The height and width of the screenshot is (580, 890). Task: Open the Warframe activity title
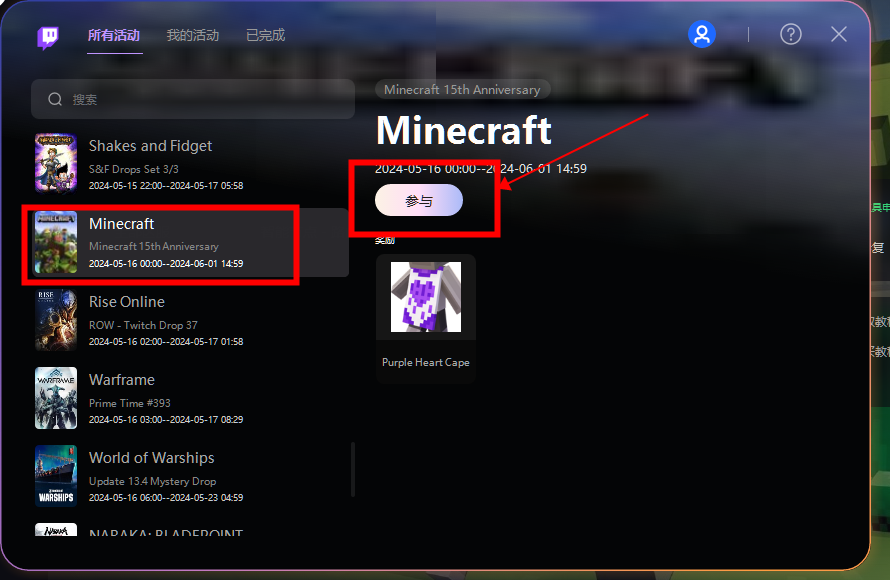(121, 380)
